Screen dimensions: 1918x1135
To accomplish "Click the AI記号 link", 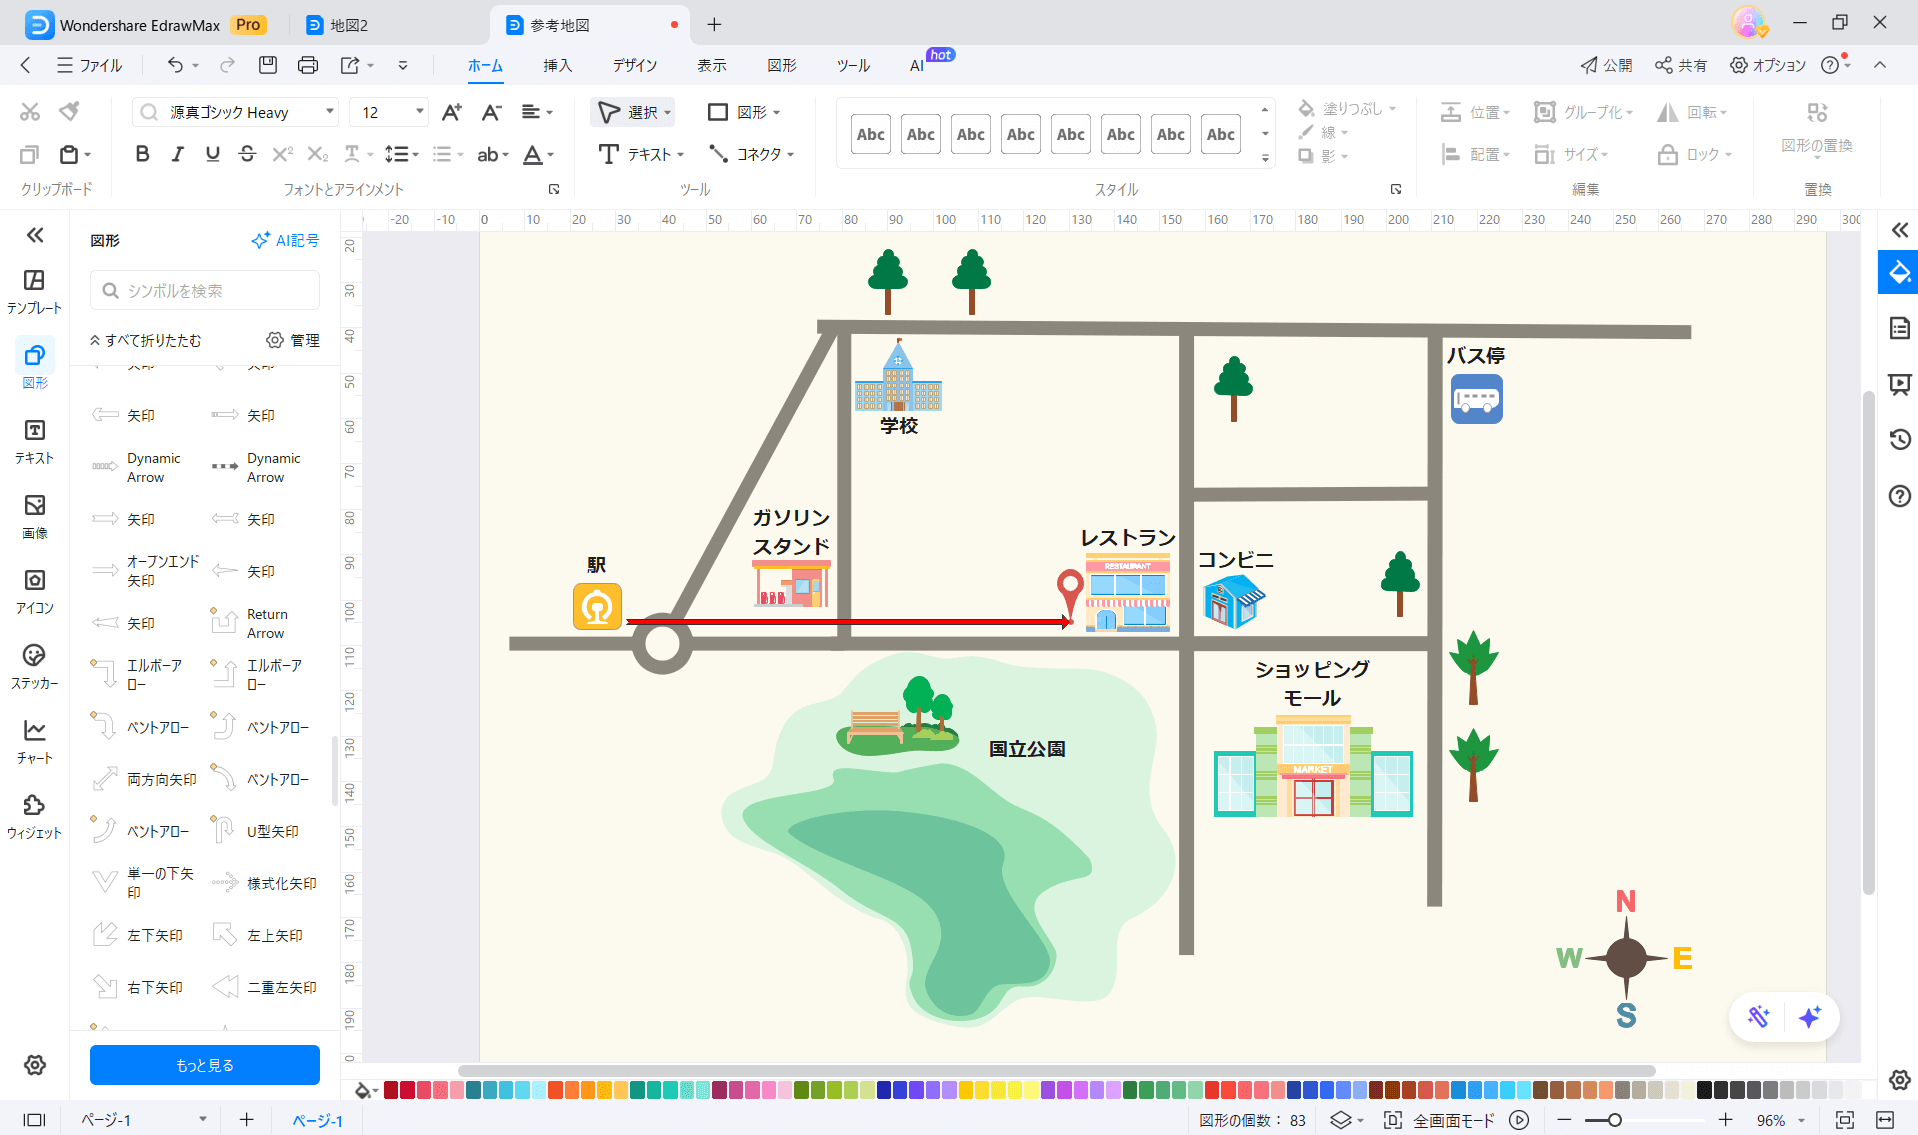I will pos(285,241).
